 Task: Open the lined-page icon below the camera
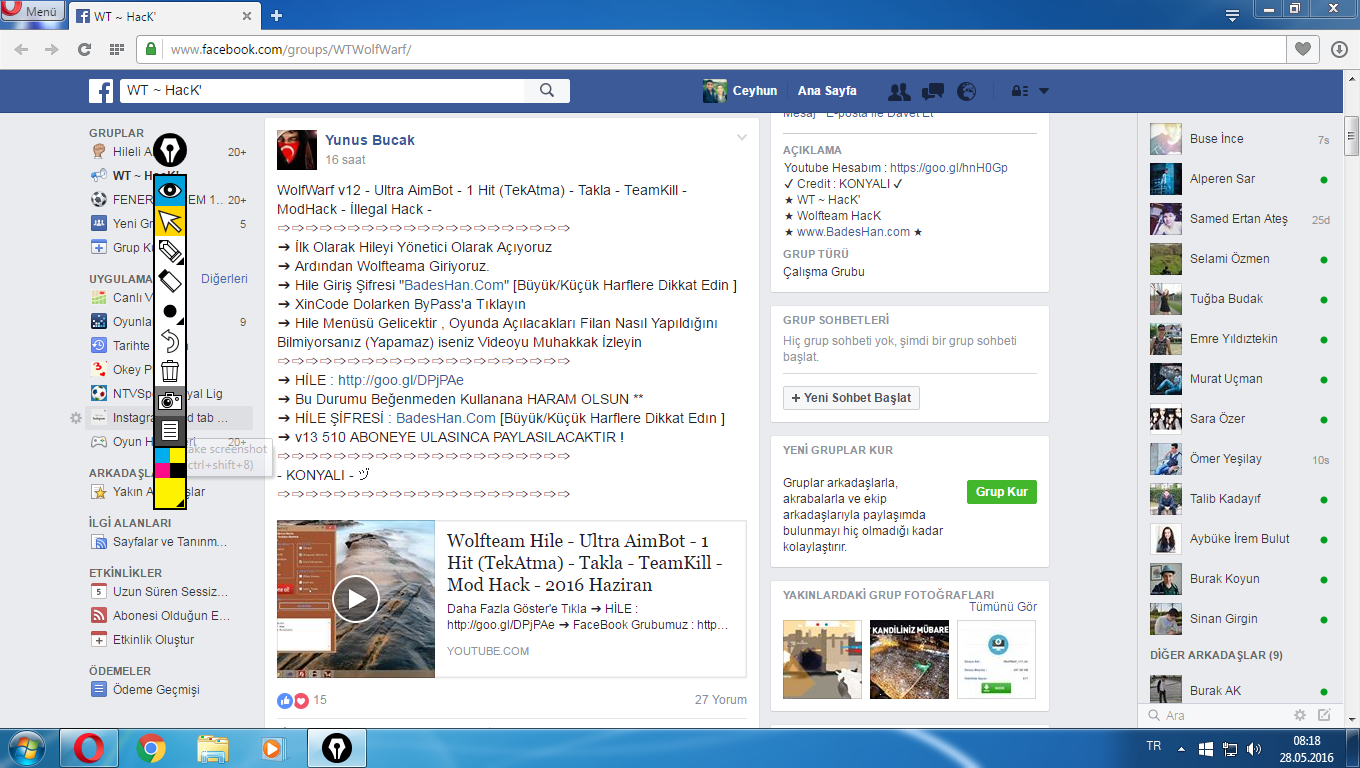pos(170,431)
